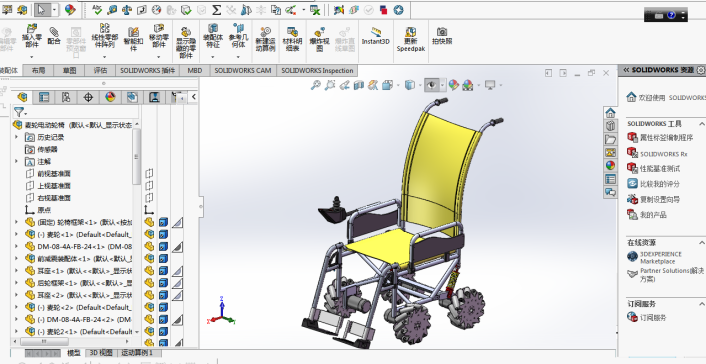Open edit appearance color ball in viewport
The width and height of the screenshot is (706, 364).
(453, 85)
